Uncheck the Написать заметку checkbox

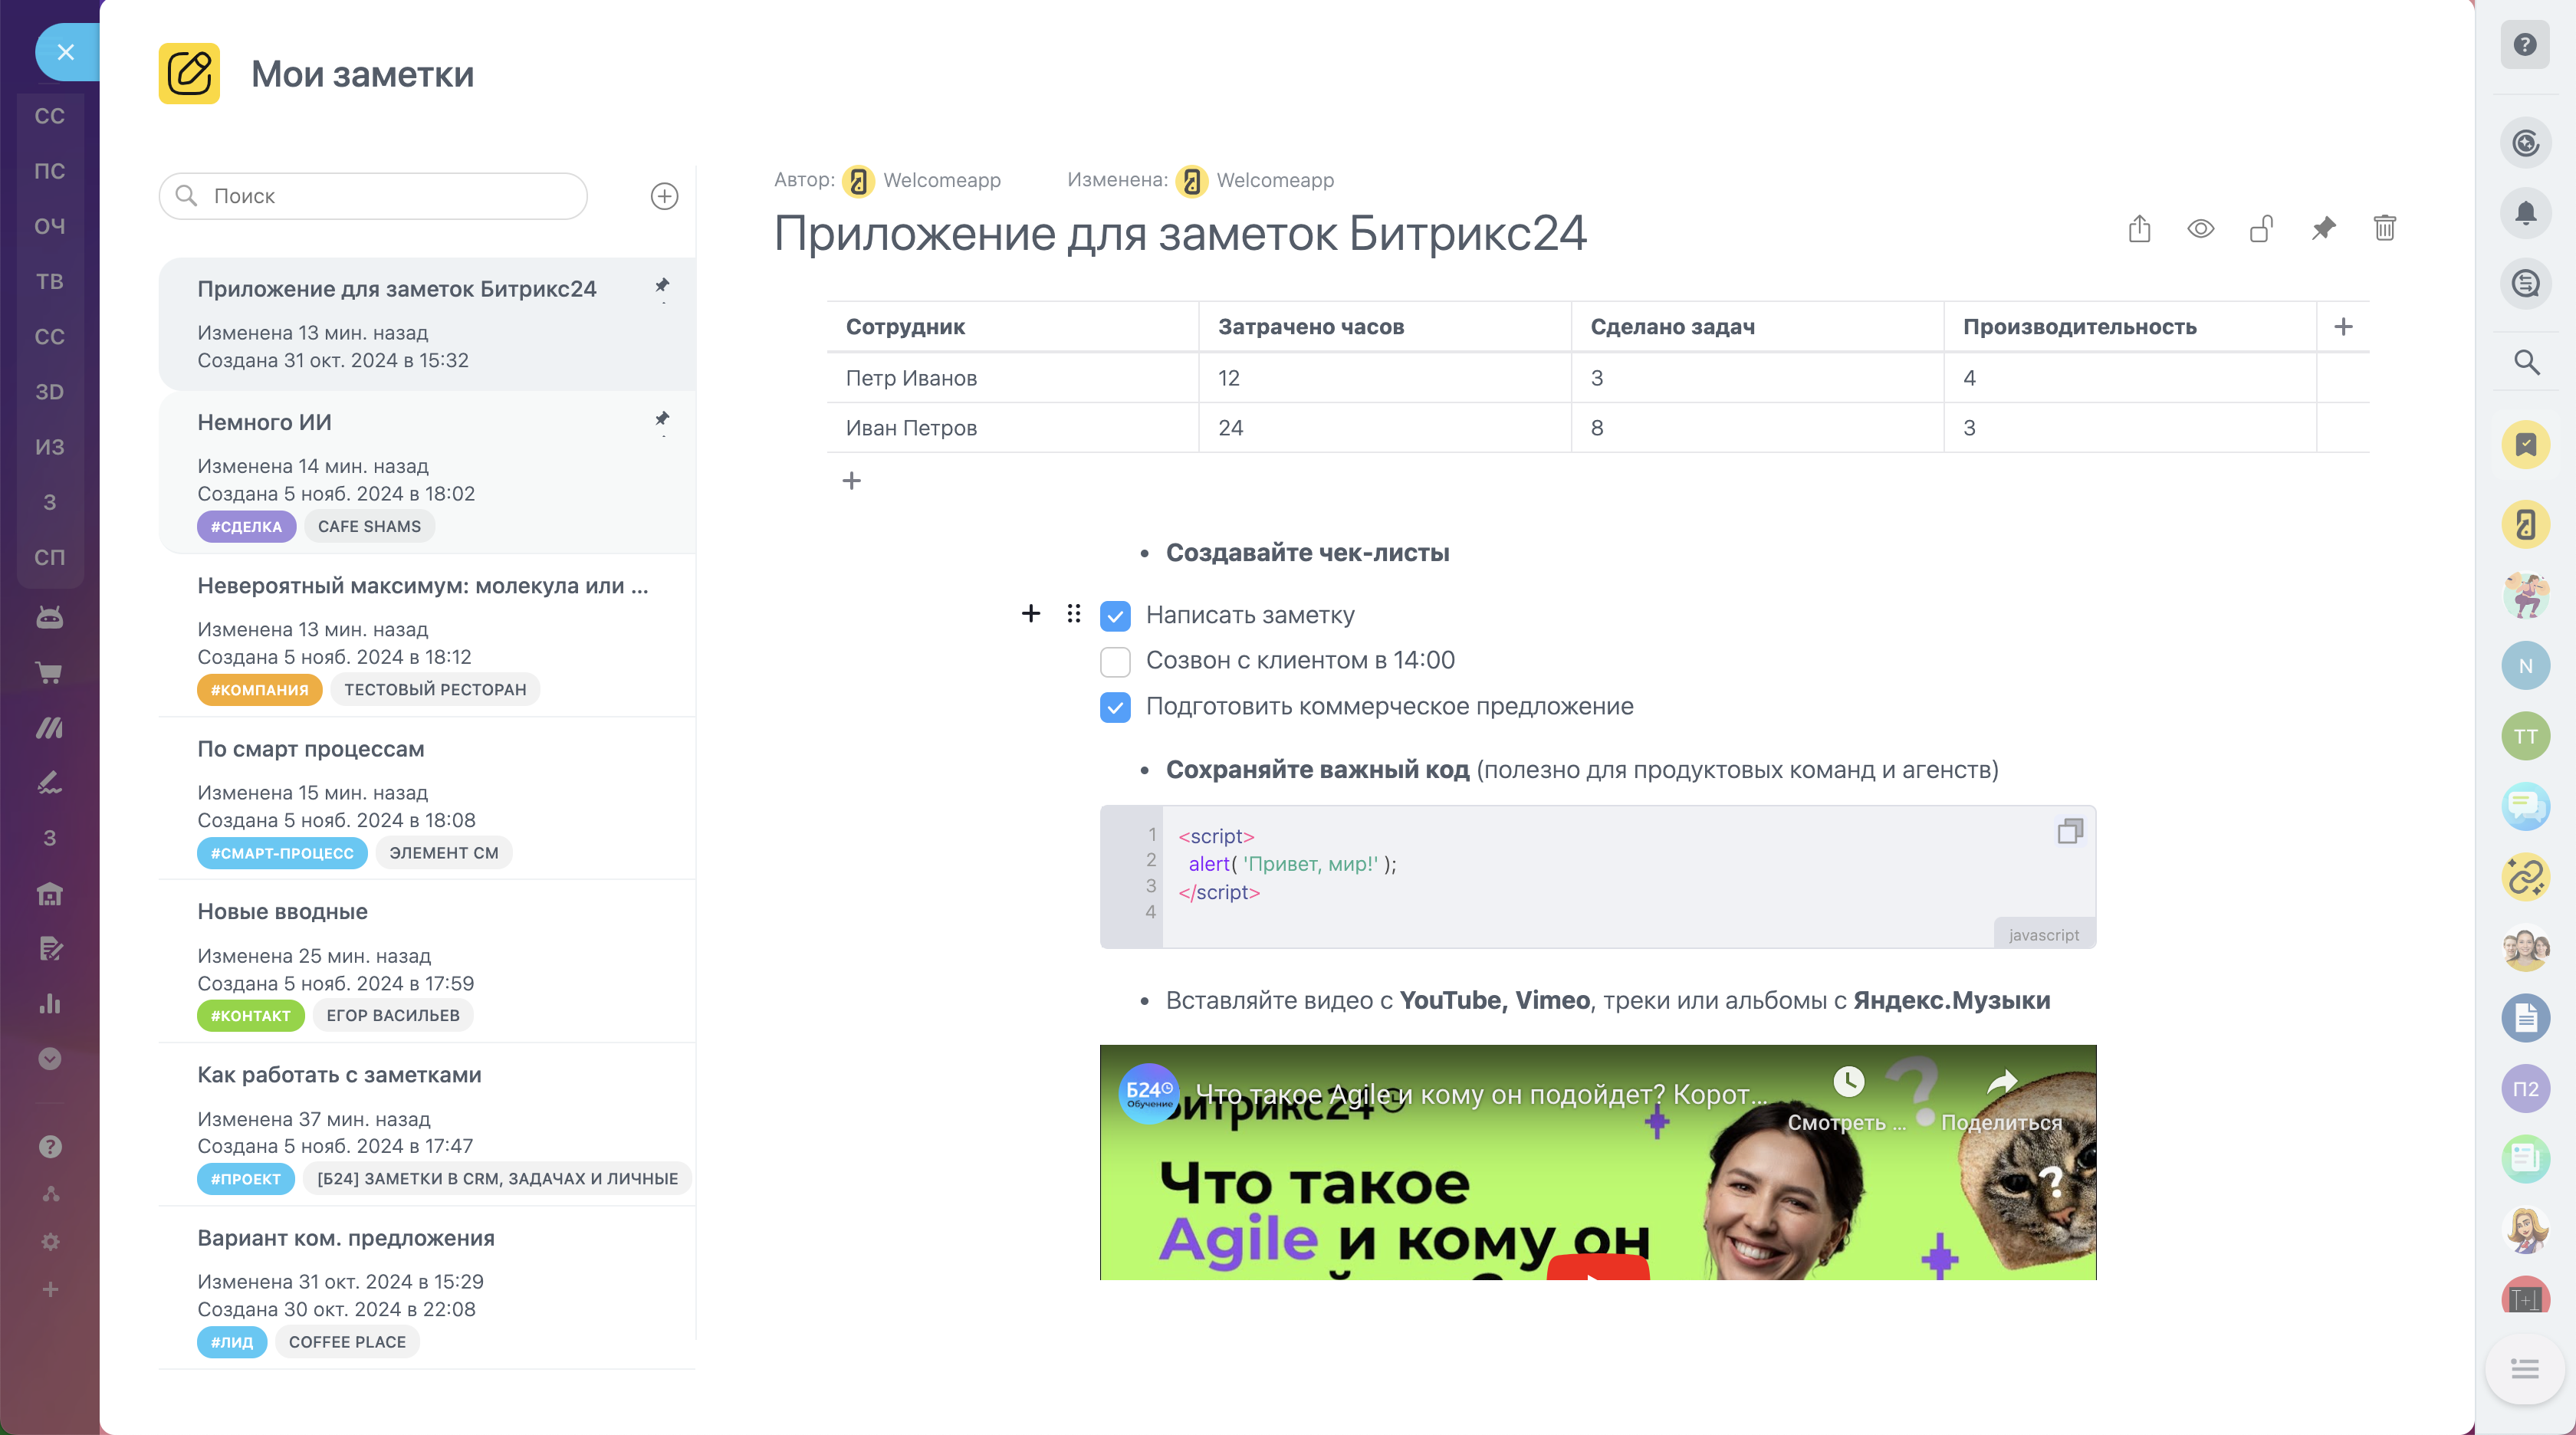click(1115, 616)
